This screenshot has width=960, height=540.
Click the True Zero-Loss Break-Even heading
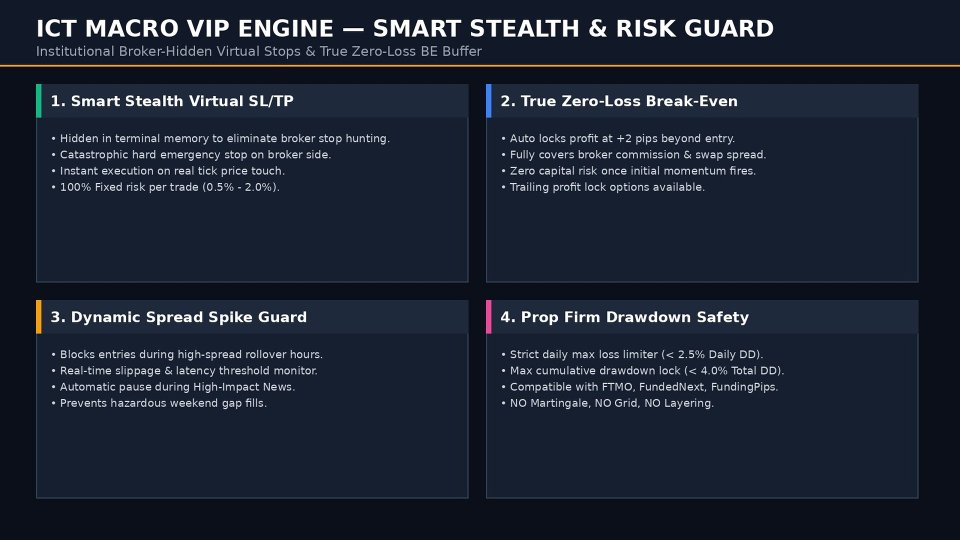[619, 101]
